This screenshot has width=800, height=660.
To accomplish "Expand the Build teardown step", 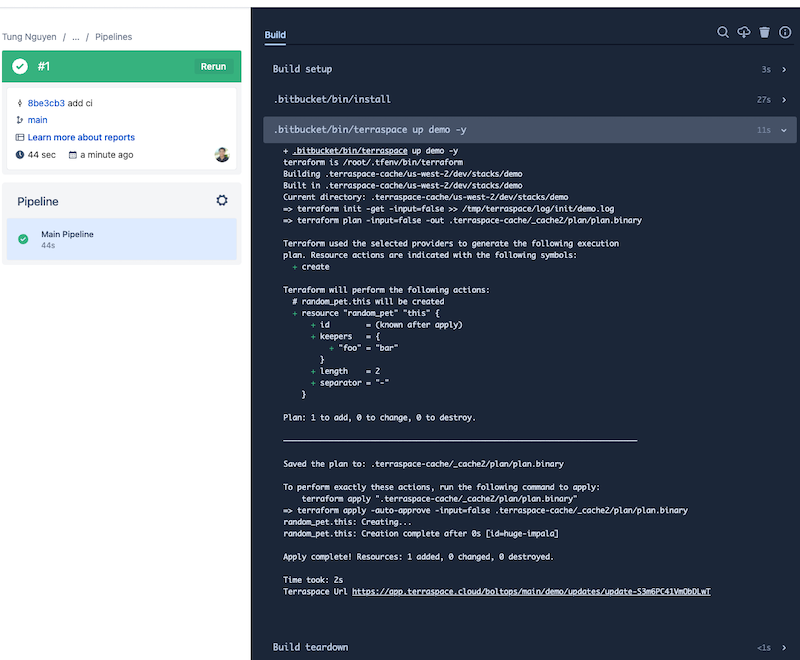I will point(530,647).
